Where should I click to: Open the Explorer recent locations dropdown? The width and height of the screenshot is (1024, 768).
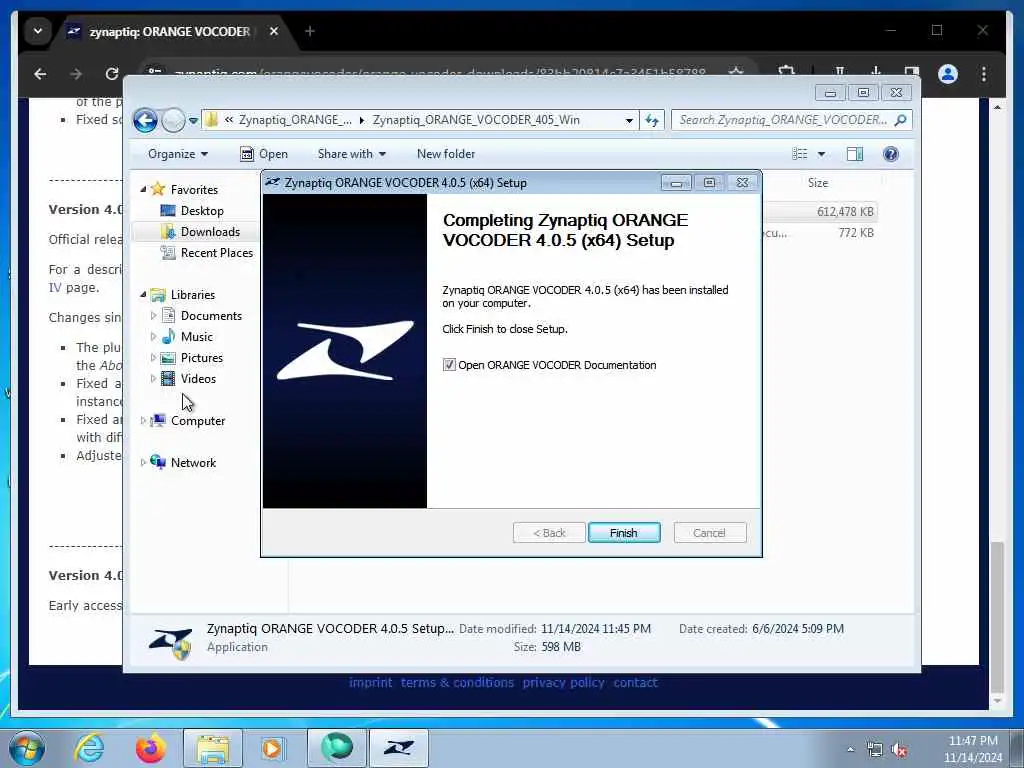coord(193,121)
